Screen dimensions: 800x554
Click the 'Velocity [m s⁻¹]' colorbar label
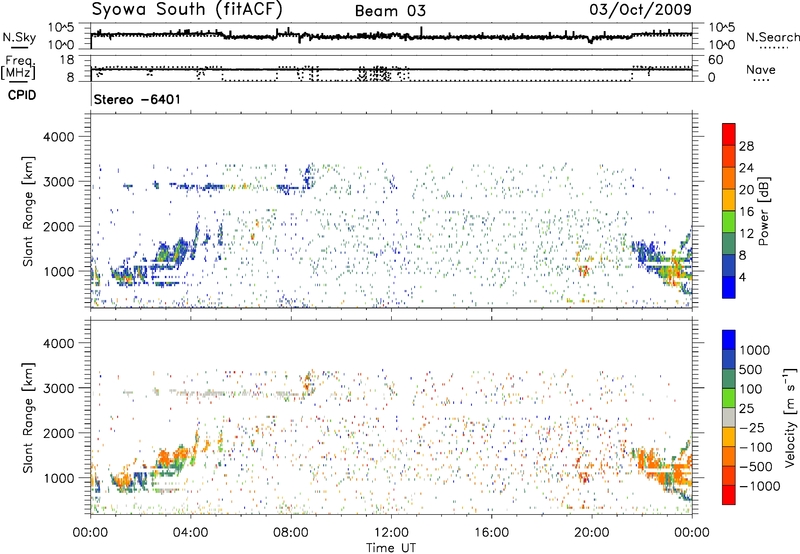tap(790, 416)
